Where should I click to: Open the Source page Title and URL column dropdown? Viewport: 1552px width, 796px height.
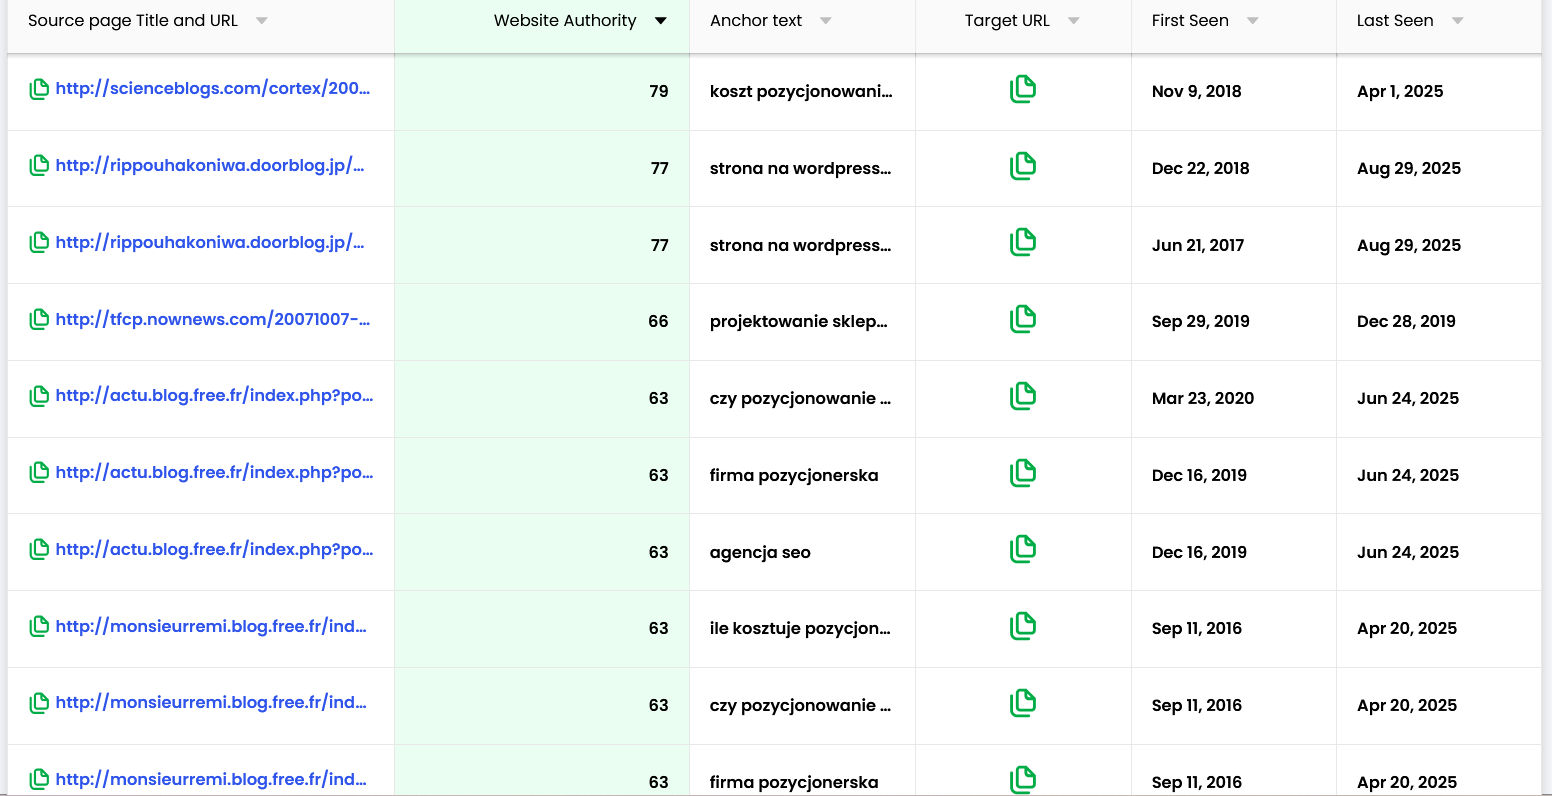click(x=261, y=21)
